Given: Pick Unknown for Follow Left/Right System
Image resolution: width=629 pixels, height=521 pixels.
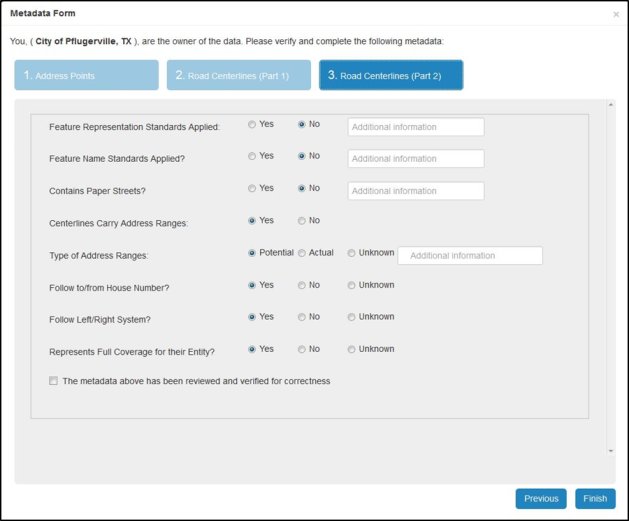Looking at the screenshot, I should pos(352,317).
